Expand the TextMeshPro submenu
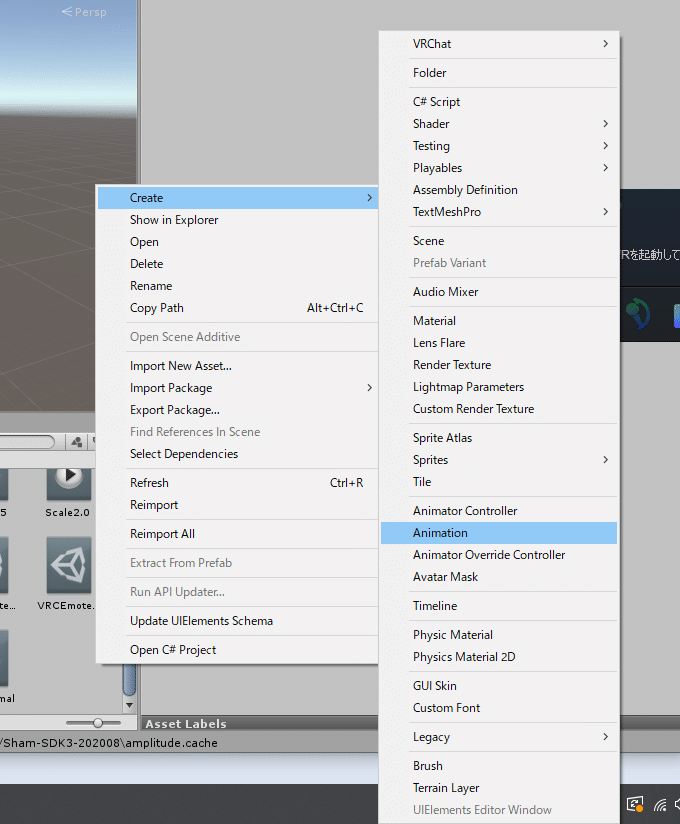Viewport: 680px width, 824px height. (x=499, y=212)
